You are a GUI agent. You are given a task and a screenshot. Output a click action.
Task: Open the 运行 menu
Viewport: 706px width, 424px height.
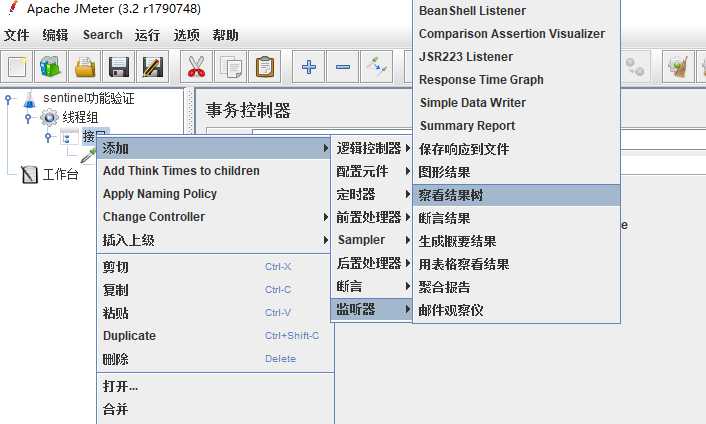coord(147,35)
